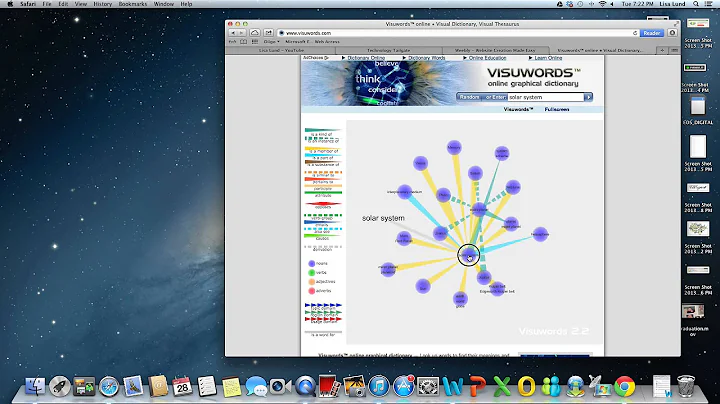Open the File menu in menu bar

[x=47, y=4]
